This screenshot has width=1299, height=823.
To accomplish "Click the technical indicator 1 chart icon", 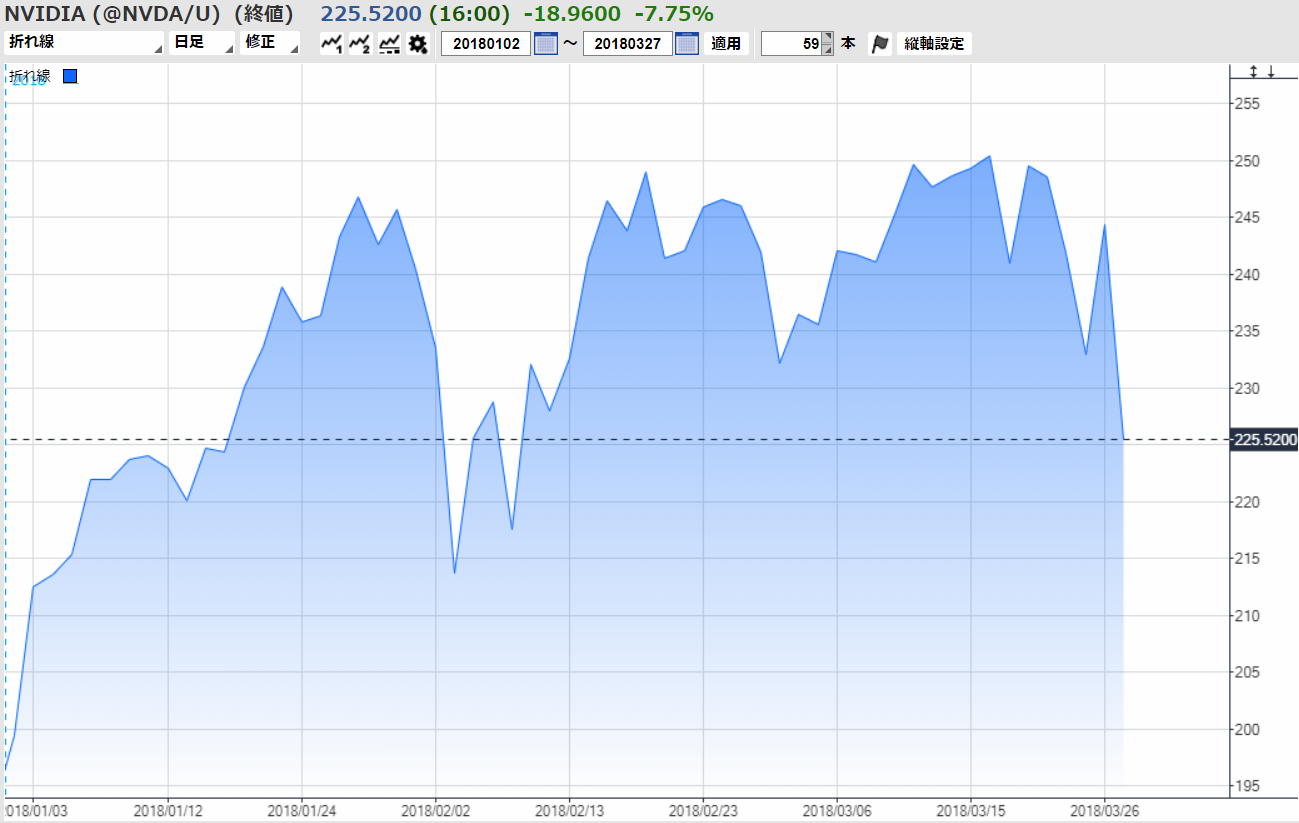I will click(331, 44).
